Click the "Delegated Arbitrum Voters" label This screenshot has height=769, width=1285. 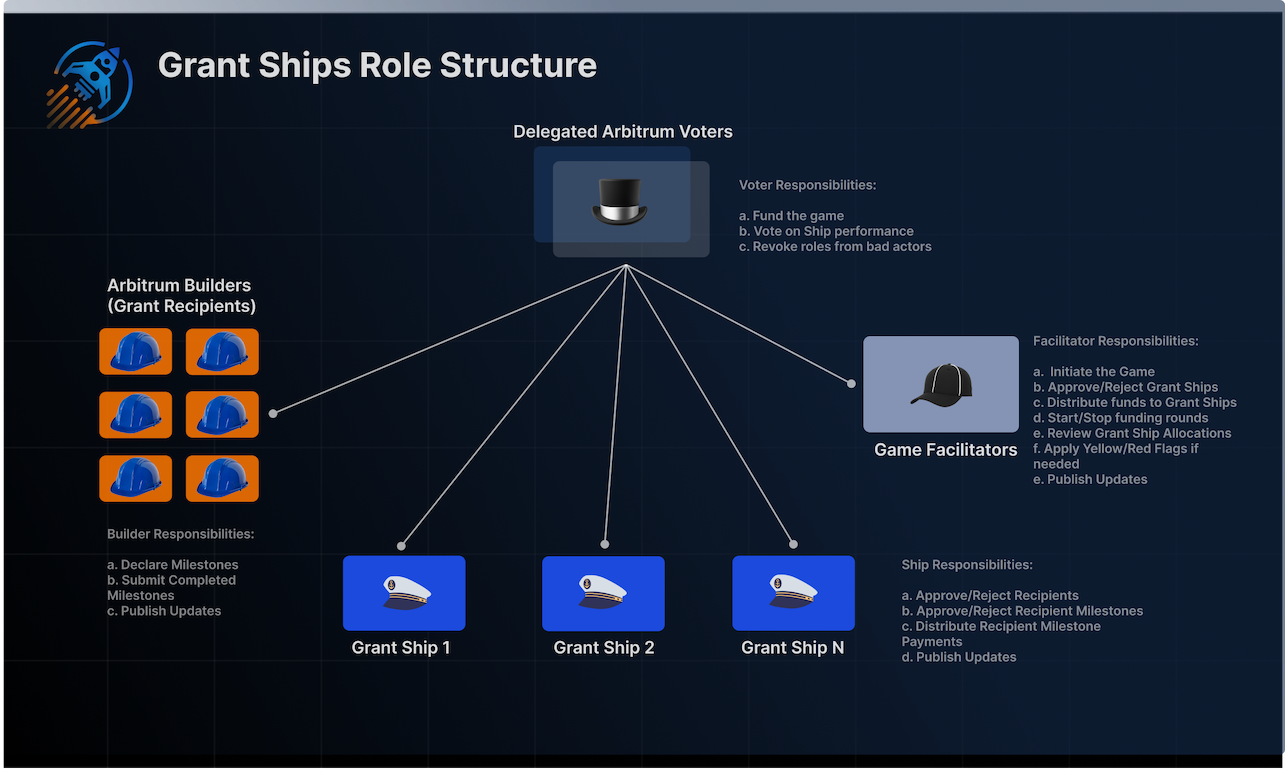623,132
